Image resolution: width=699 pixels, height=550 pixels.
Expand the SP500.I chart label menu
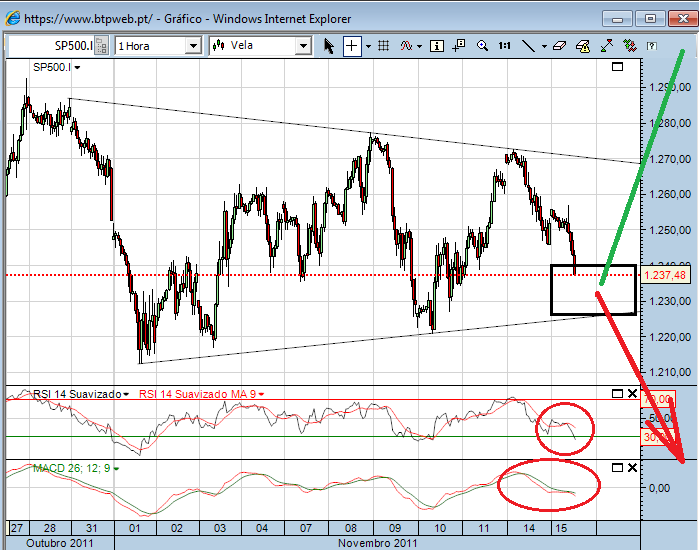point(78,68)
